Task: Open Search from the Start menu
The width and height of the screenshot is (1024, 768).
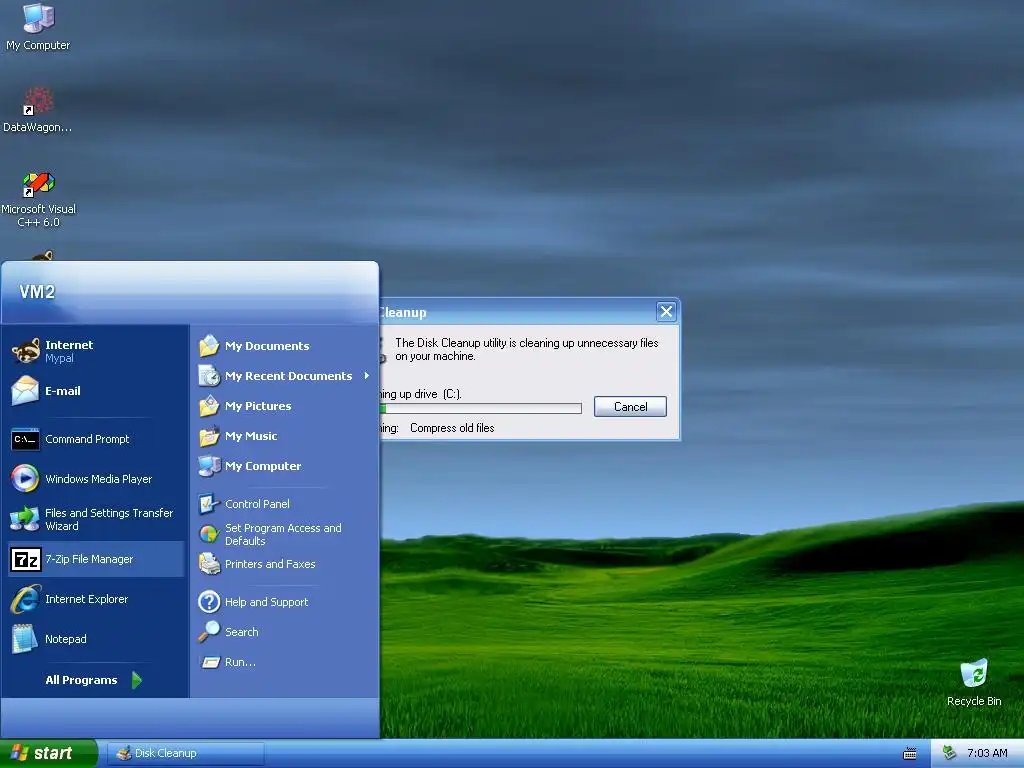Action: [285, 632]
